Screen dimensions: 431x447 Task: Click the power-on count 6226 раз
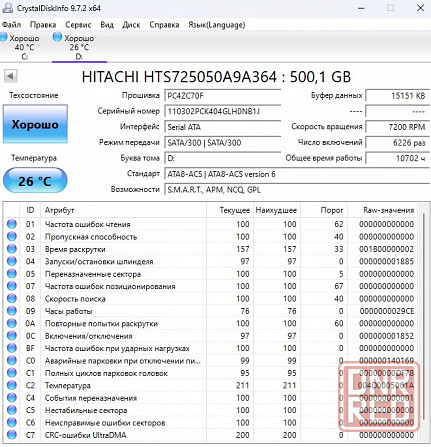pyautogui.click(x=397, y=143)
